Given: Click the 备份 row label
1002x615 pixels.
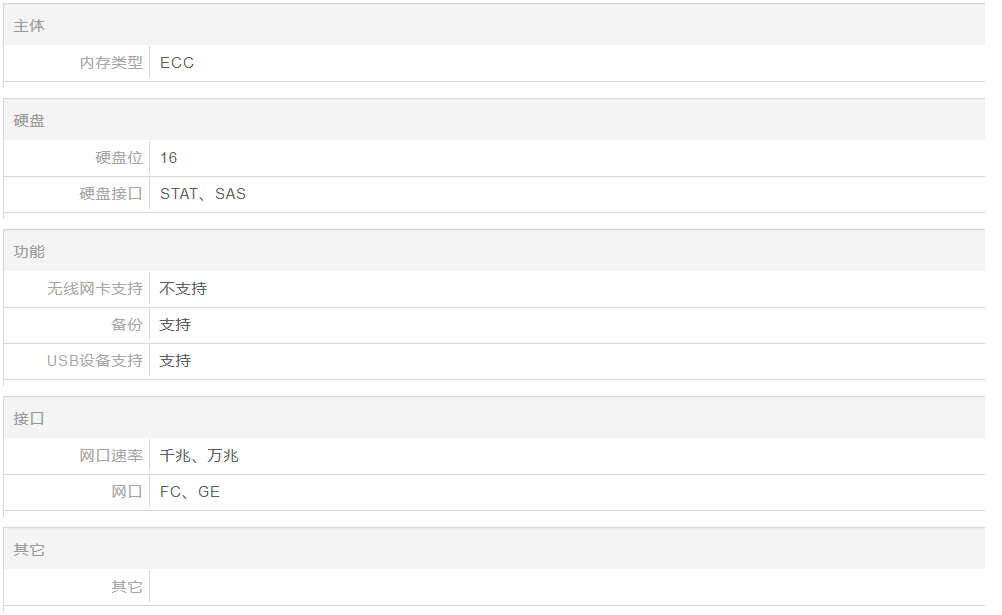Looking at the screenshot, I should [127, 325].
